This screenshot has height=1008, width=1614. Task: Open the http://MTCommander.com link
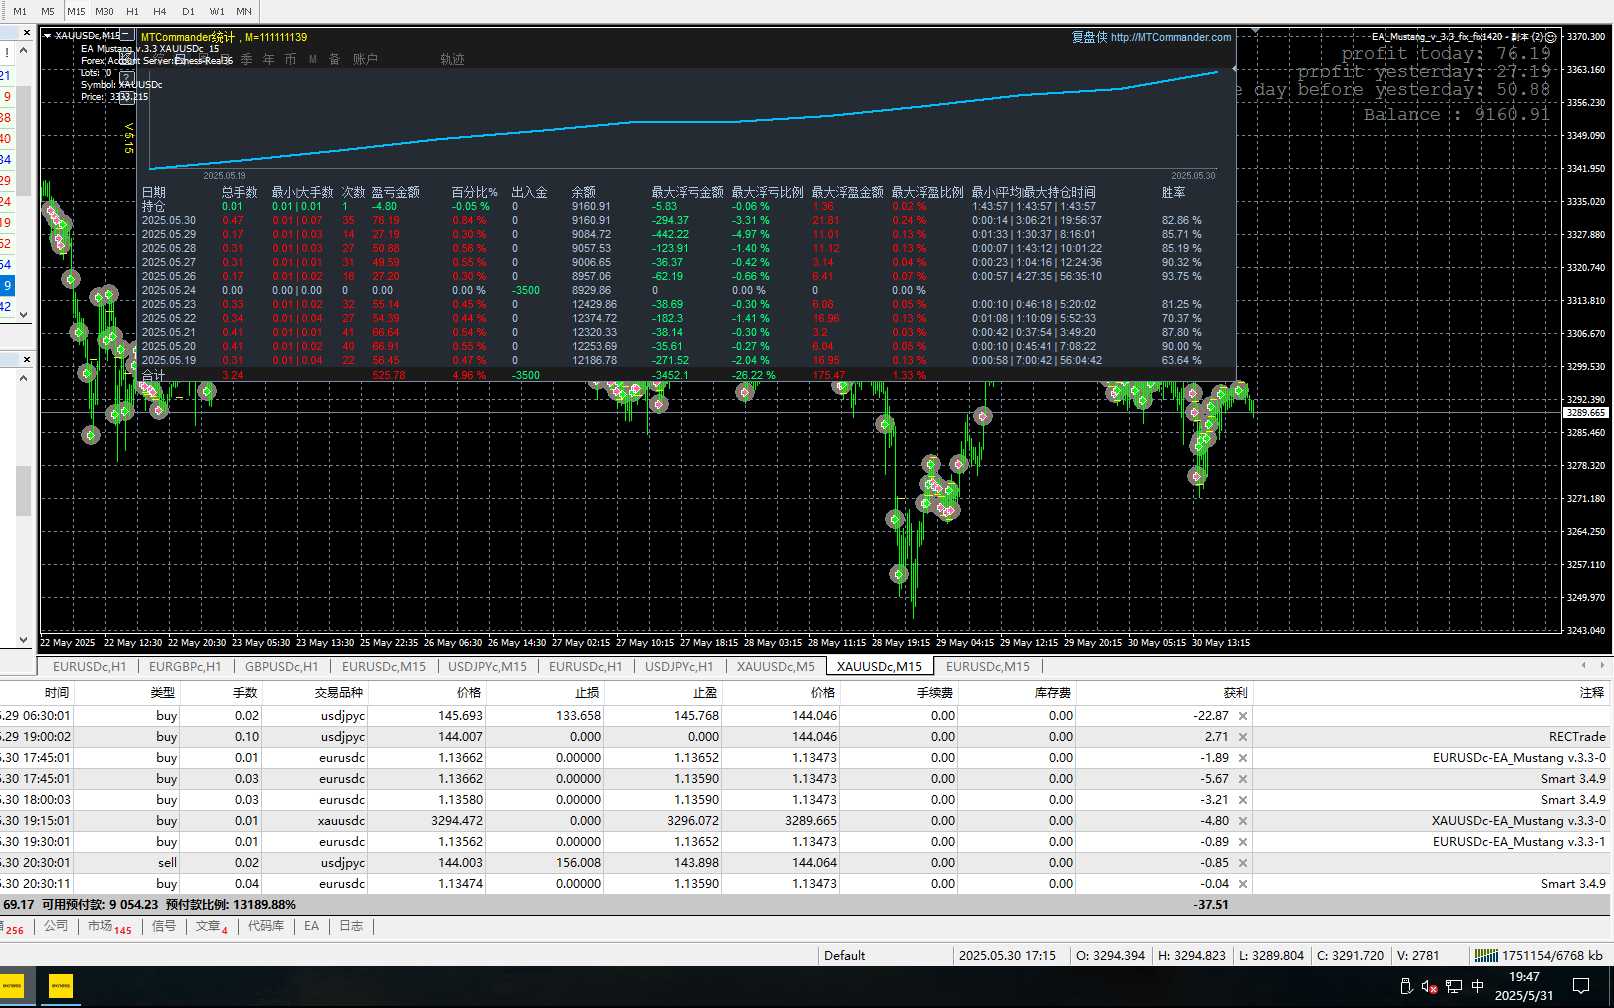[x=1171, y=37]
